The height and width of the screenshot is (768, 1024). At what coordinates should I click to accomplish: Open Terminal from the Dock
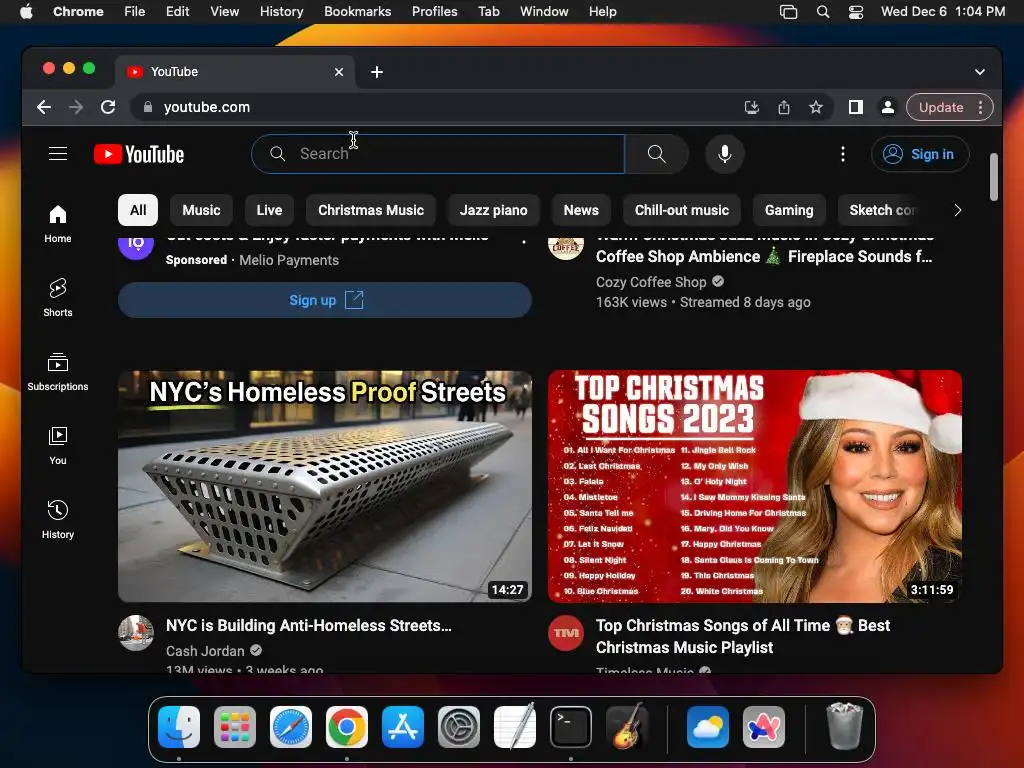(571, 727)
